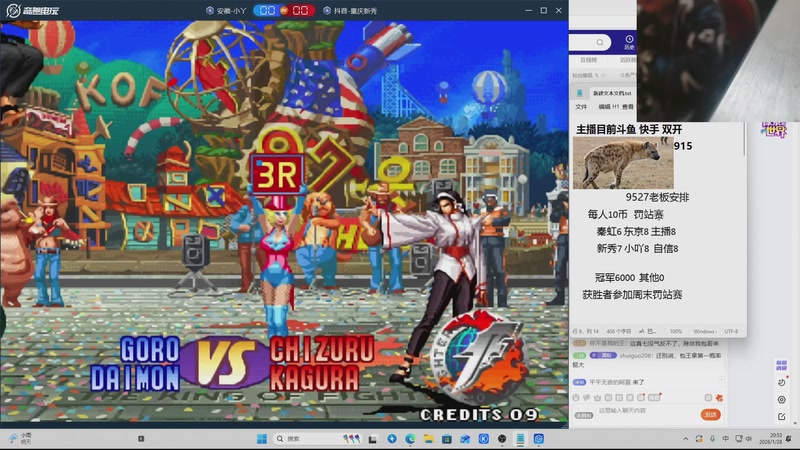Click the crown icon in the chat toolbar
800x450 pixels.
(x=597, y=397)
